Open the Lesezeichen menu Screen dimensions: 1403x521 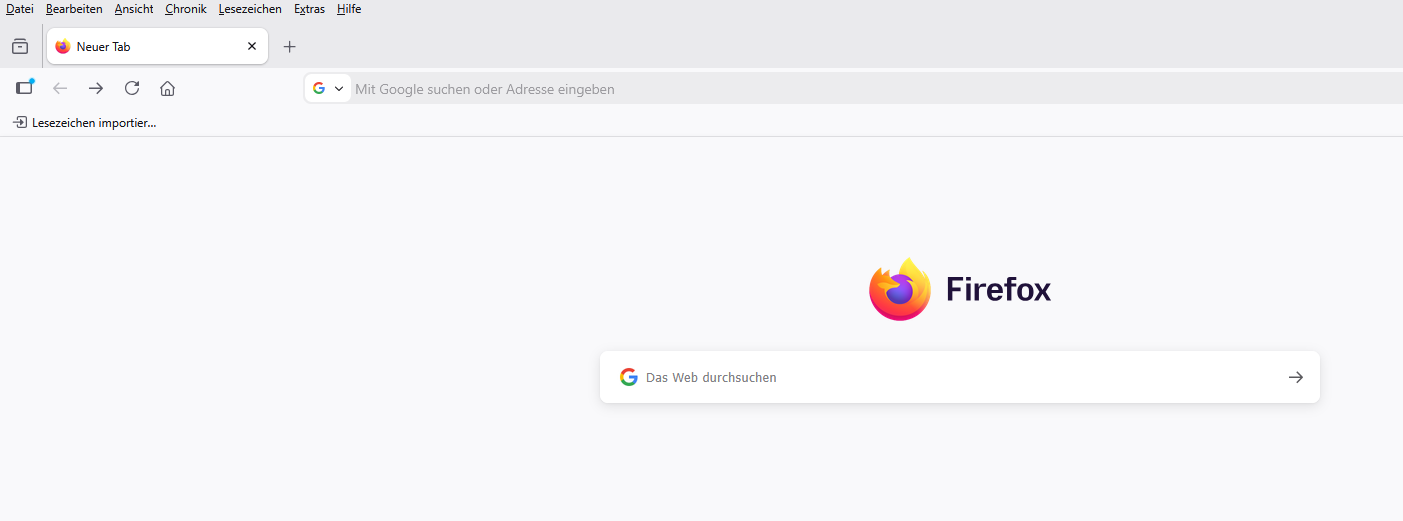pos(250,9)
